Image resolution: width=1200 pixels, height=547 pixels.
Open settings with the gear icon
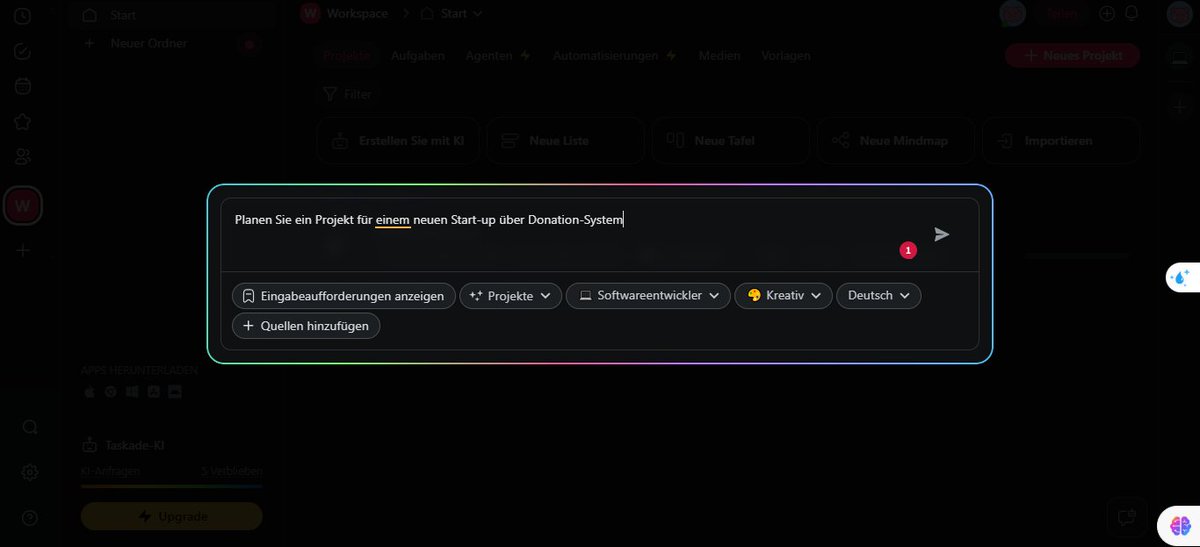click(x=30, y=472)
